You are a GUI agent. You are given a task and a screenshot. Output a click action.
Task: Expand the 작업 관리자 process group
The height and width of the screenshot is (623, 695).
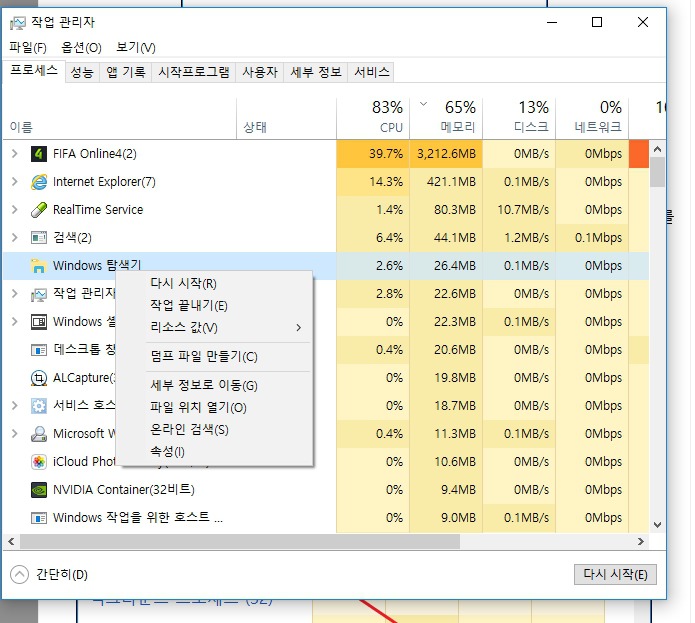coord(15,294)
